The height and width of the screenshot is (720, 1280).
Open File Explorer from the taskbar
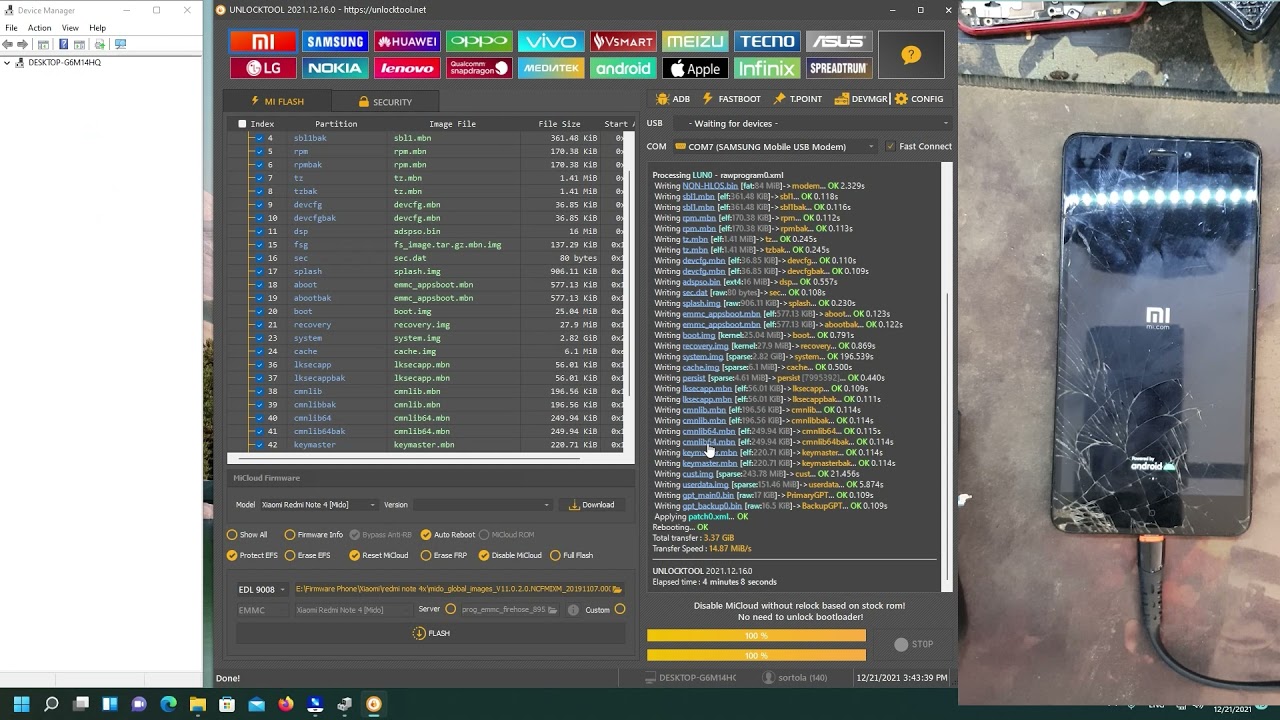pos(198,704)
